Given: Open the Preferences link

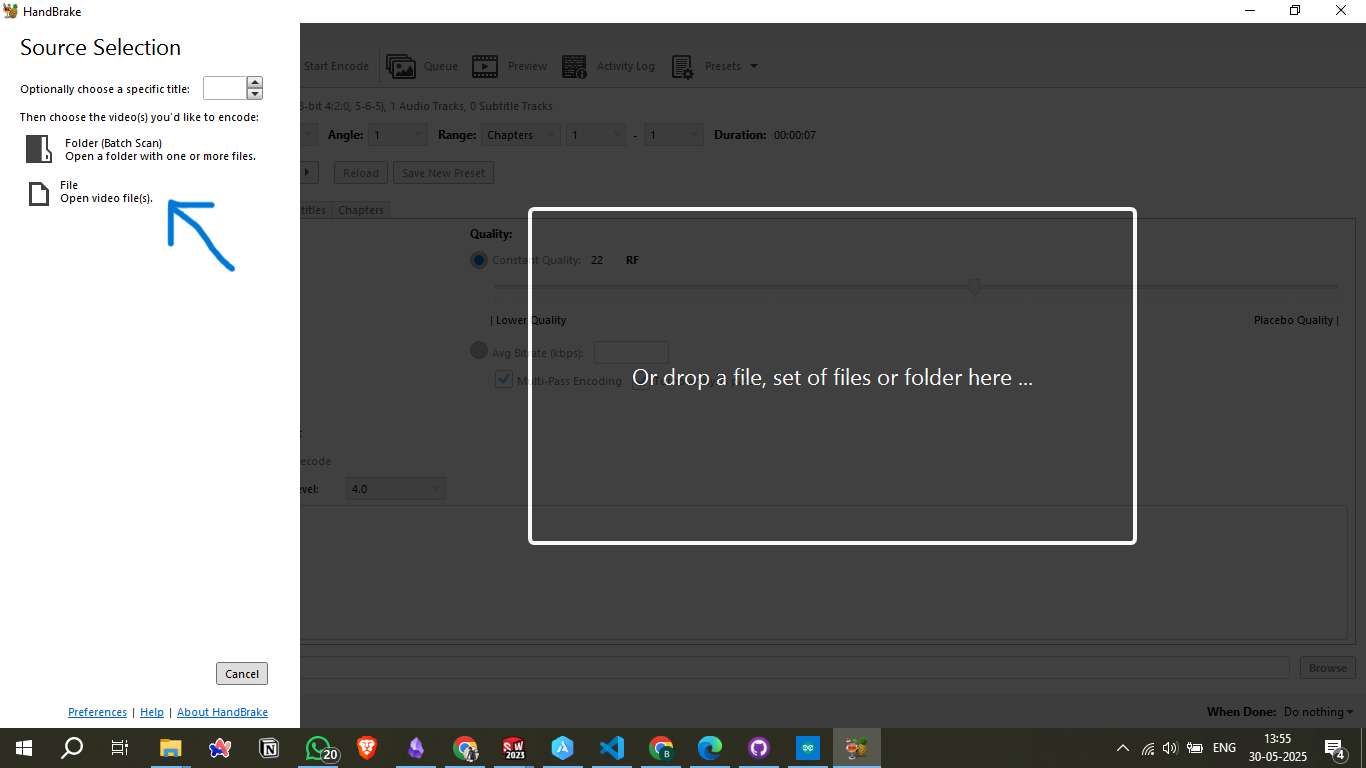Looking at the screenshot, I should 97,712.
